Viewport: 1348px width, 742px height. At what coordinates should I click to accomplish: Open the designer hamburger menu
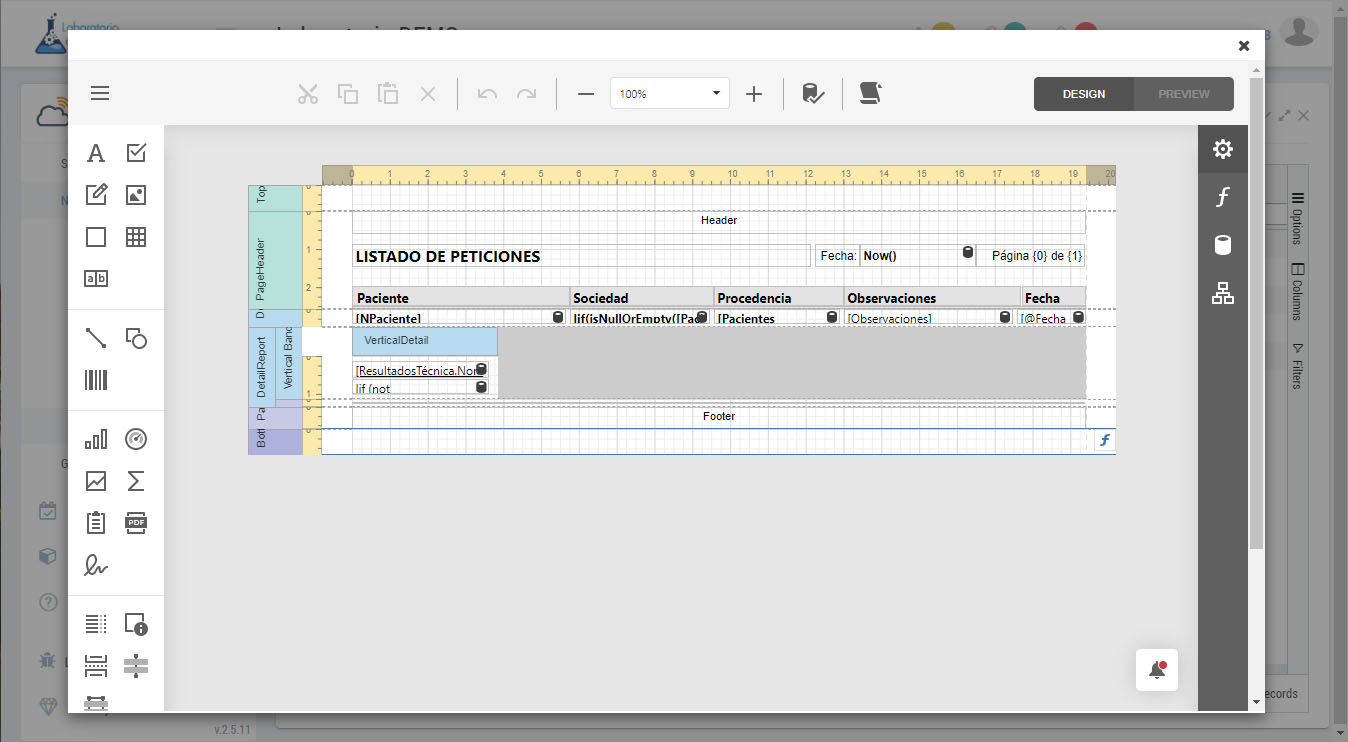click(100, 94)
